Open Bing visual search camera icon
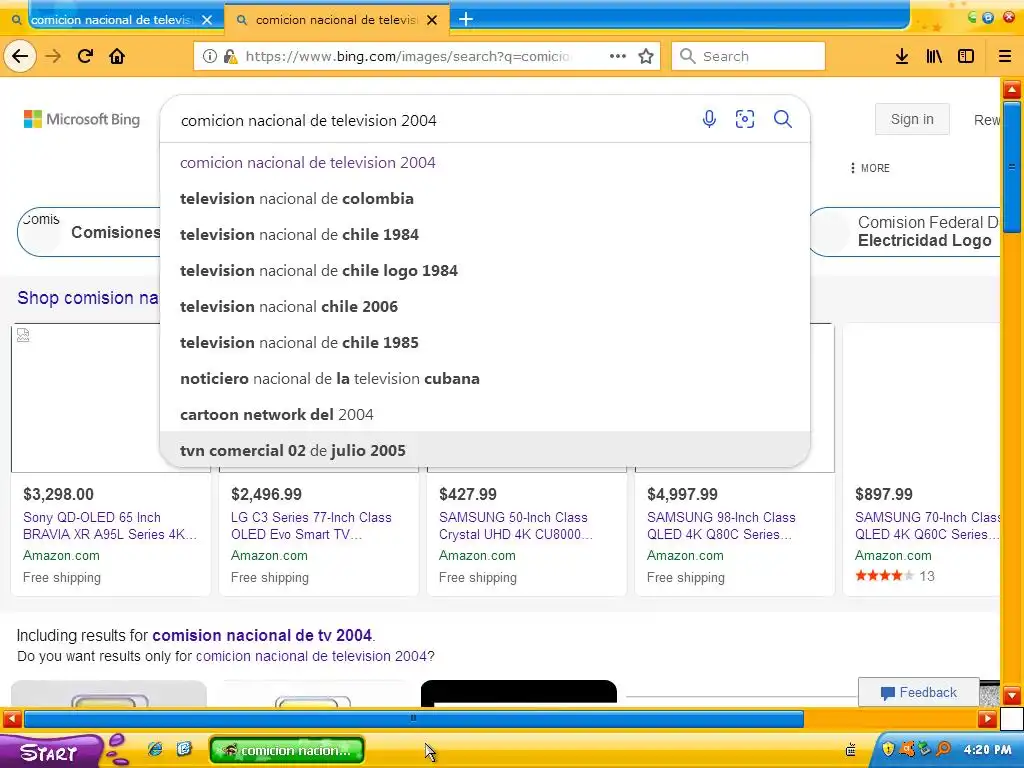The width and height of the screenshot is (1024, 768). tap(744, 119)
